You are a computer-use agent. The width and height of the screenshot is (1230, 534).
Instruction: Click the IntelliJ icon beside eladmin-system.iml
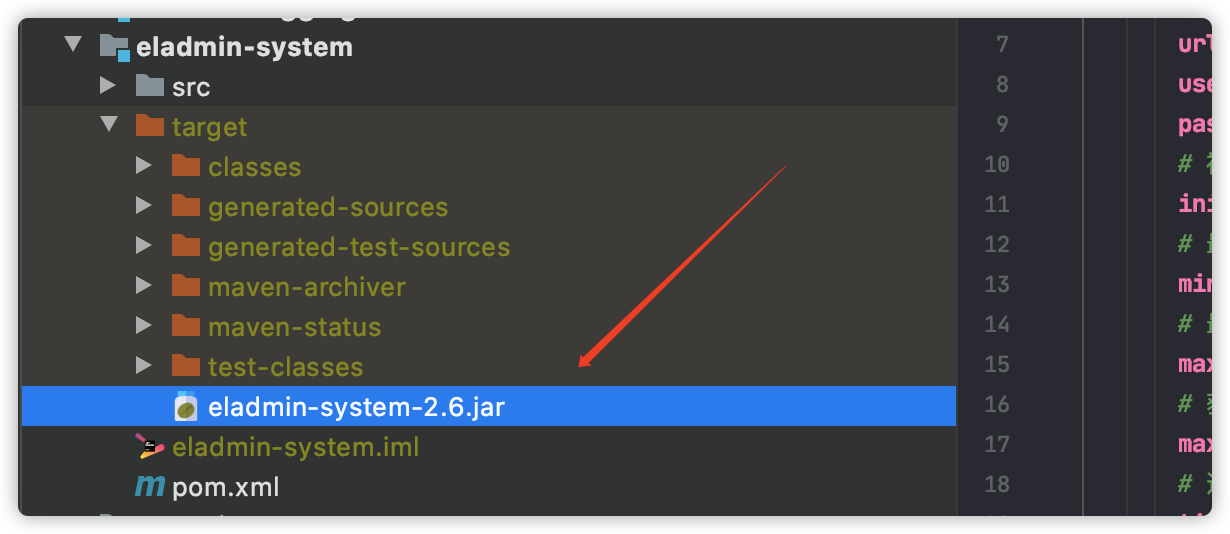(149, 447)
